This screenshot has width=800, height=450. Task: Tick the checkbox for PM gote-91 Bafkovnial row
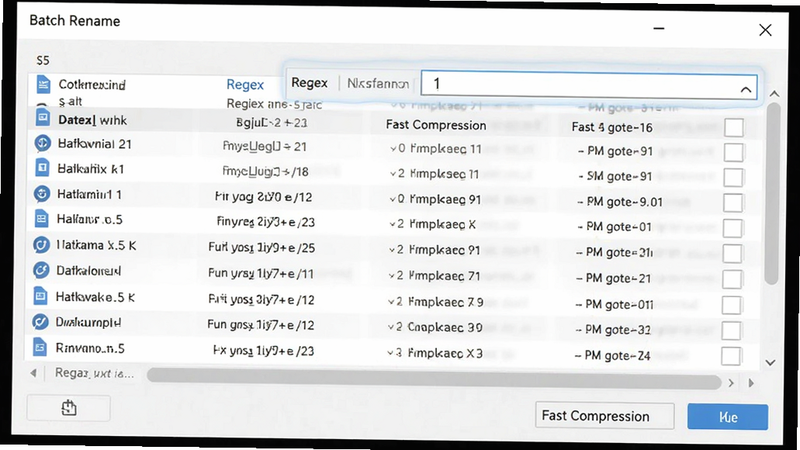tap(734, 152)
